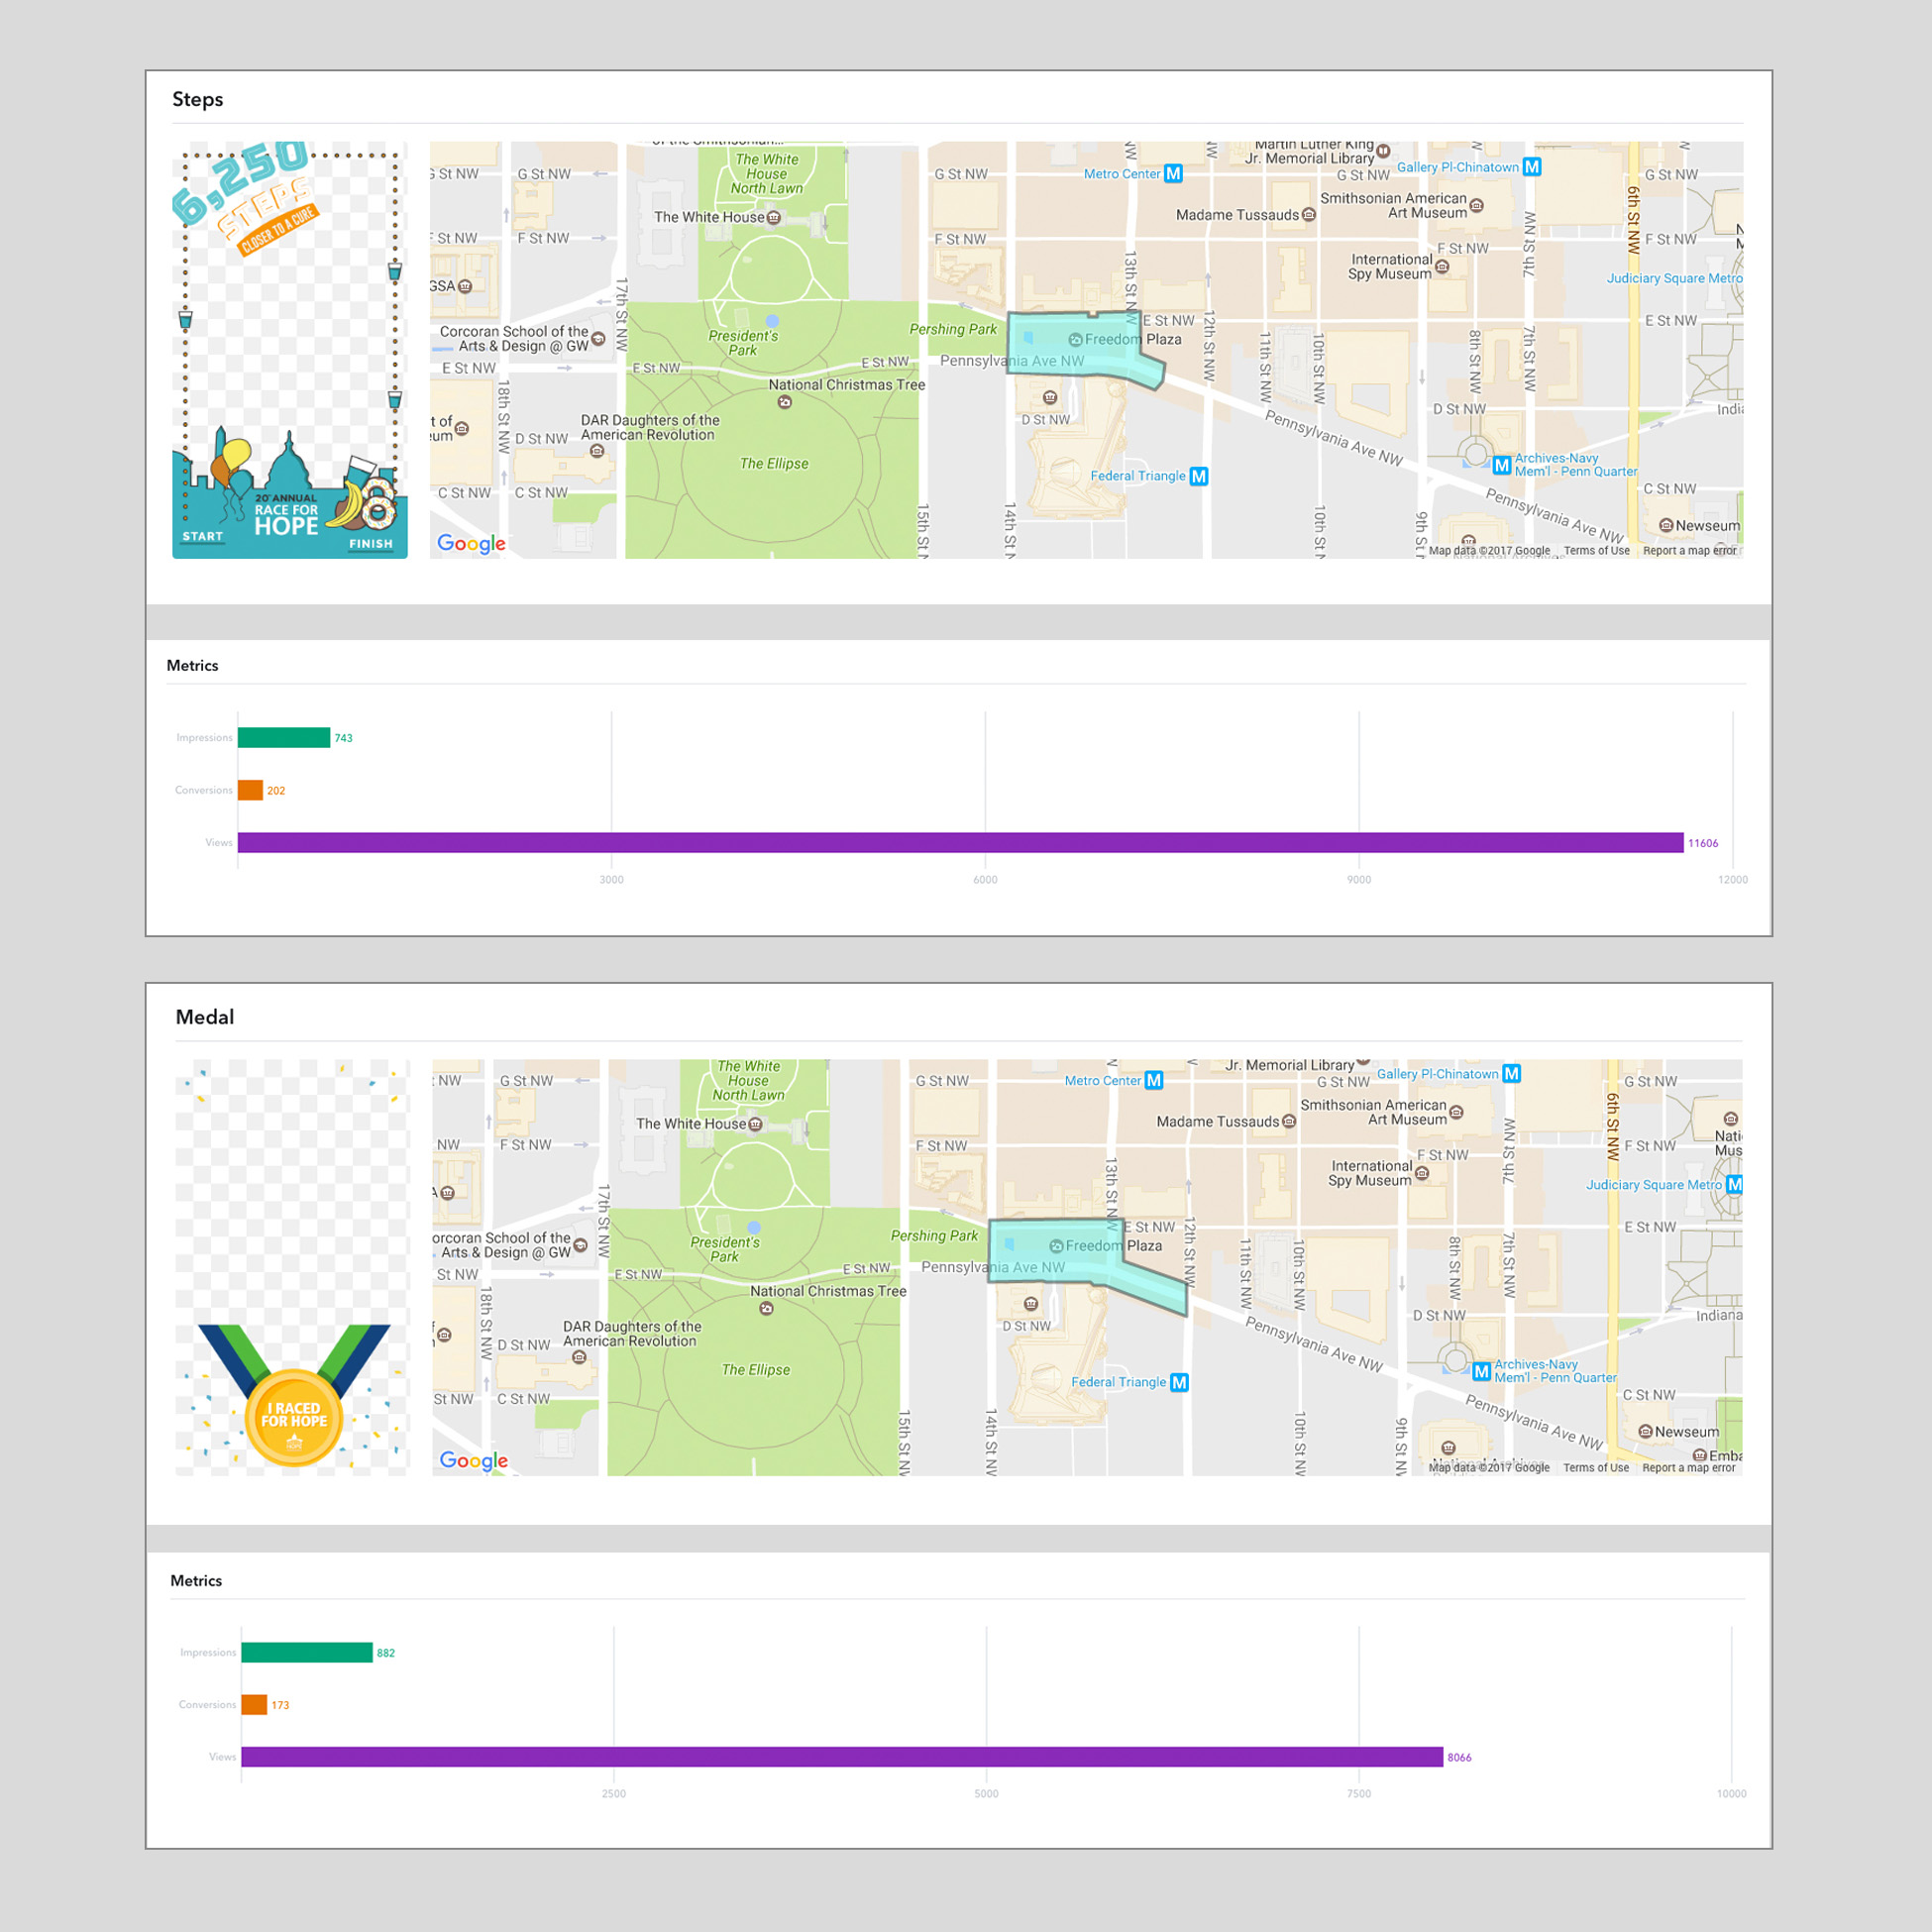Click the Metro Center station icon in Steps map

point(1173,174)
